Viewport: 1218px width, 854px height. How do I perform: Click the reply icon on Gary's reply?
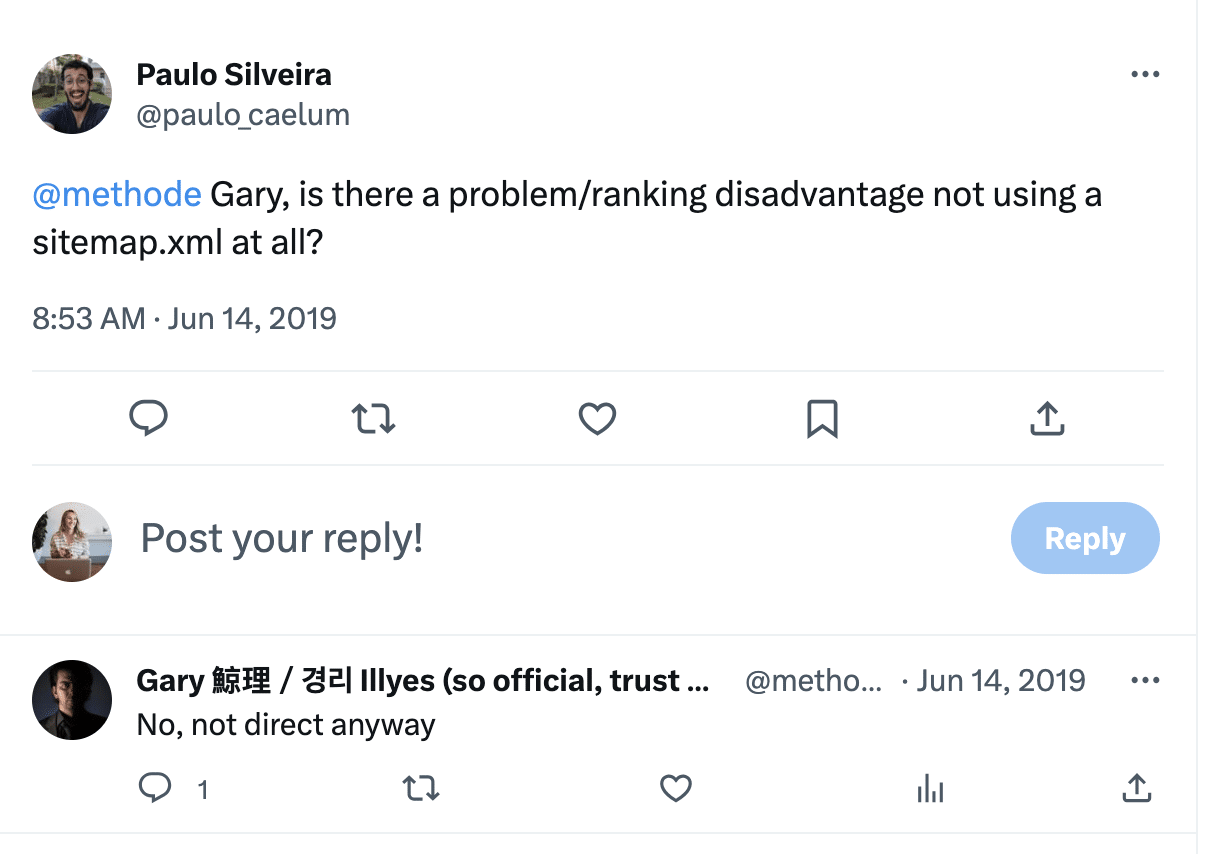click(154, 790)
